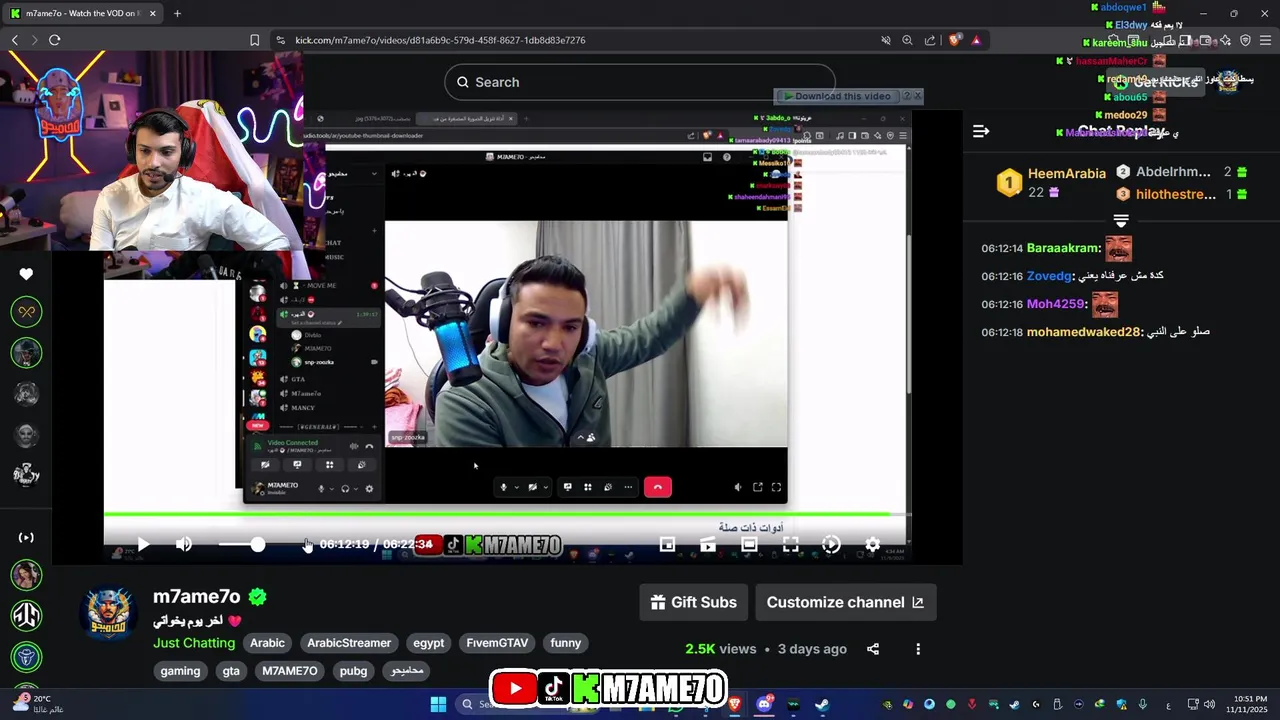The width and height of the screenshot is (1280, 720).
Task: Click the Gift Subs button
Action: (694, 602)
